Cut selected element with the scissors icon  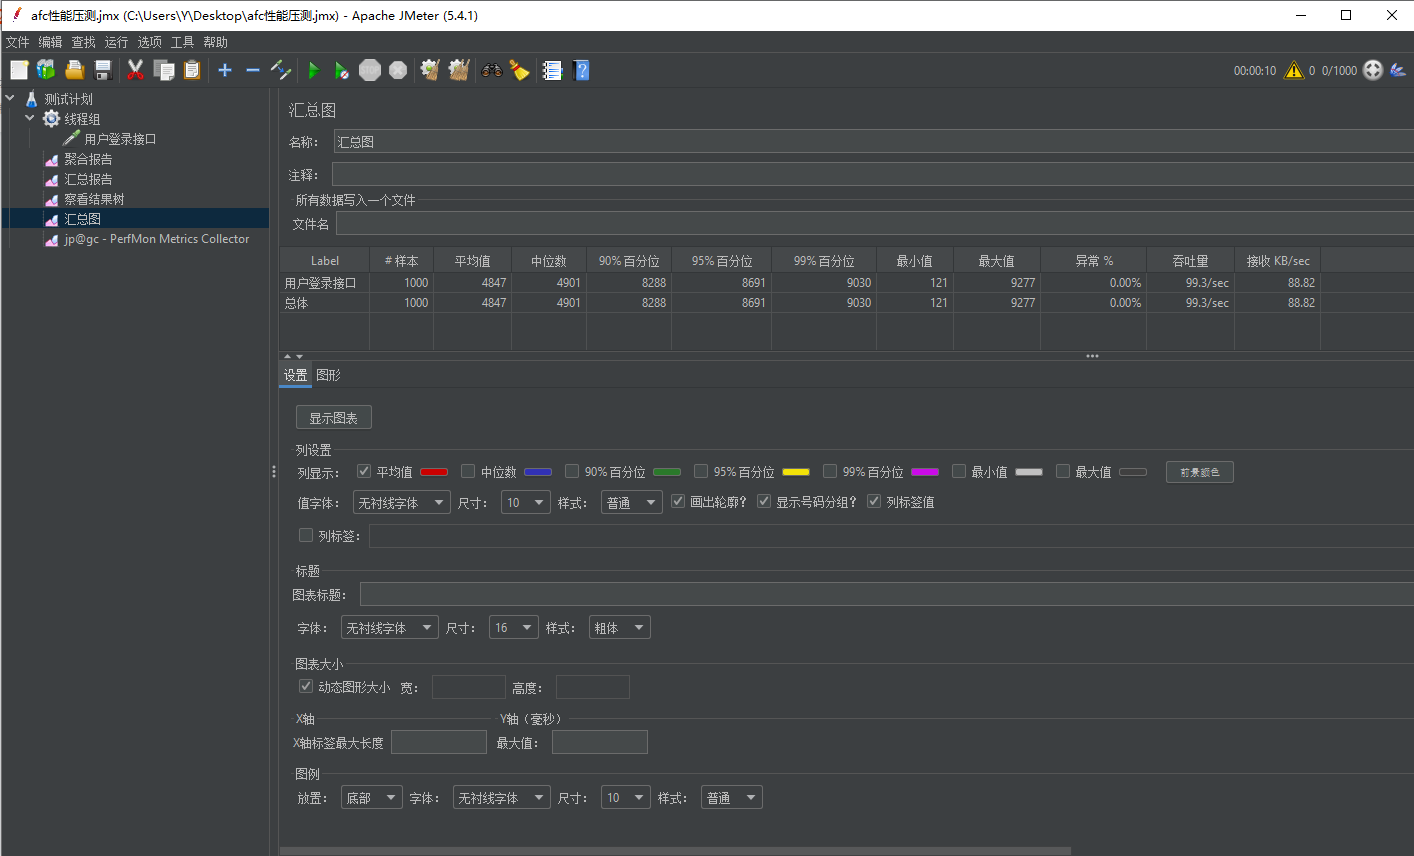(135, 70)
